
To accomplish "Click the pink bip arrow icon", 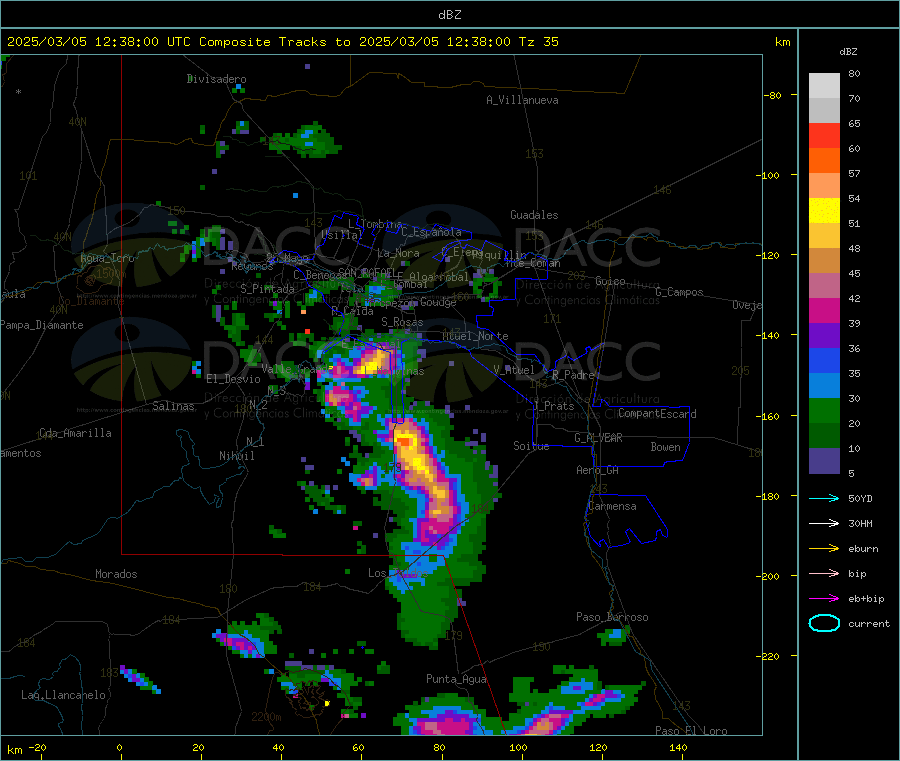I will tap(824, 573).
